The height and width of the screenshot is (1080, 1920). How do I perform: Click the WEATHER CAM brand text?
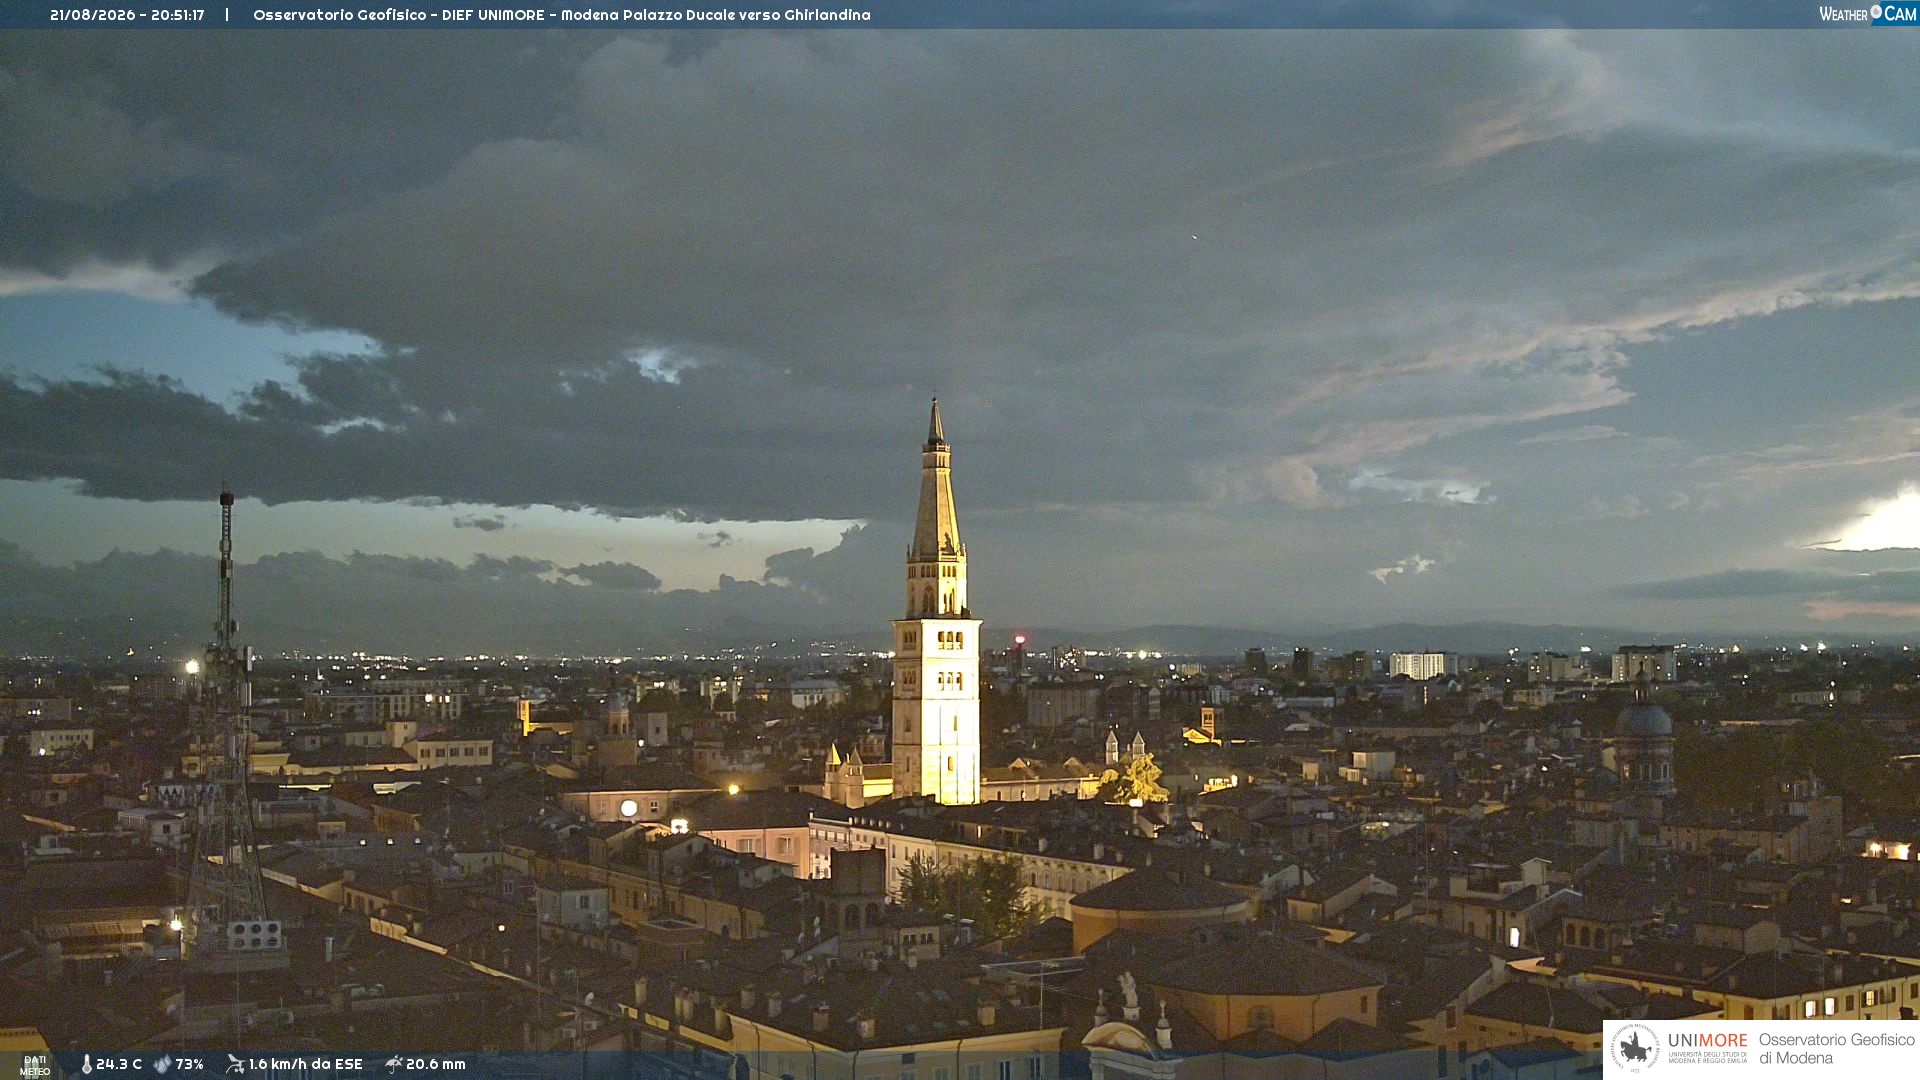pos(1868,14)
